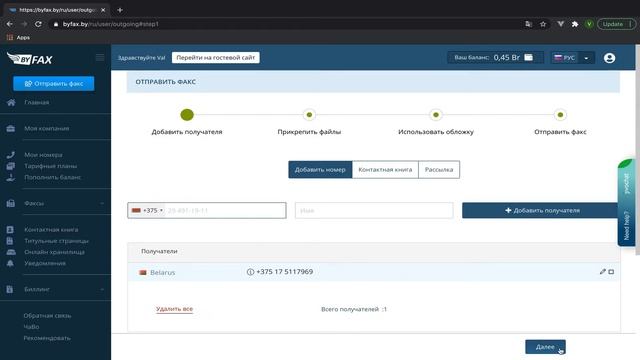The image size is (640, 360).
Task: Open the browser extensions puzzle icon
Action: 575,24
